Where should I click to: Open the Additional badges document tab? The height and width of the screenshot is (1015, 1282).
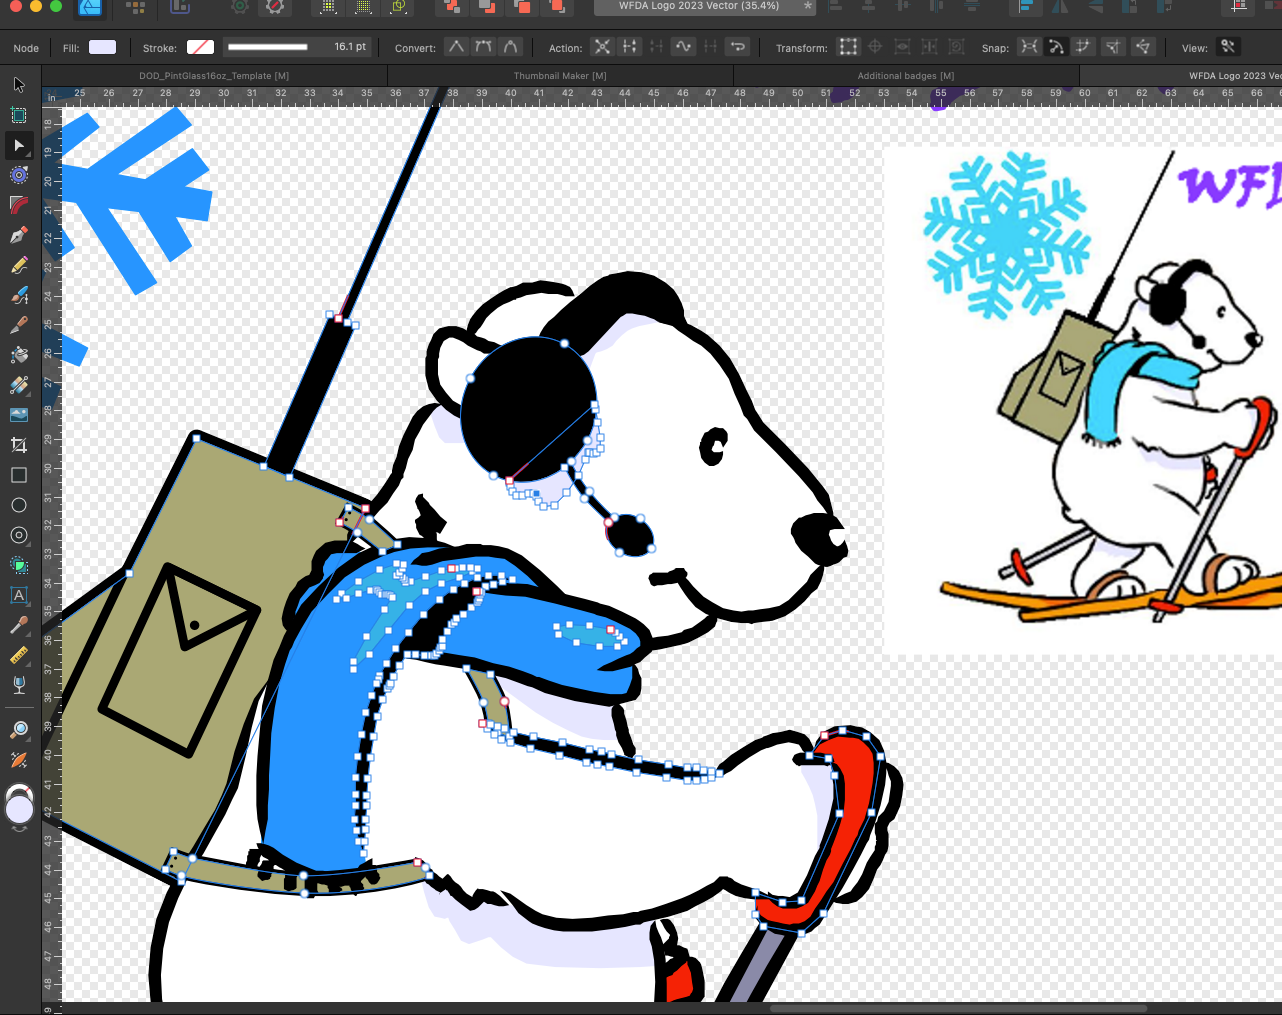coord(905,76)
